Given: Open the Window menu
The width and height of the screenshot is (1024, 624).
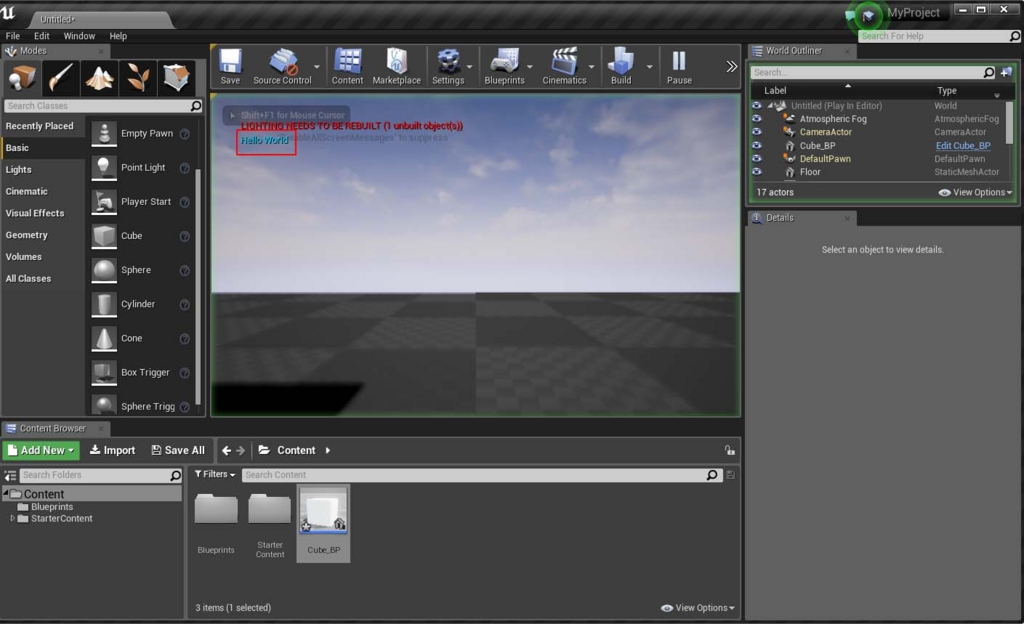Looking at the screenshot, I should (x=79, y=36).
